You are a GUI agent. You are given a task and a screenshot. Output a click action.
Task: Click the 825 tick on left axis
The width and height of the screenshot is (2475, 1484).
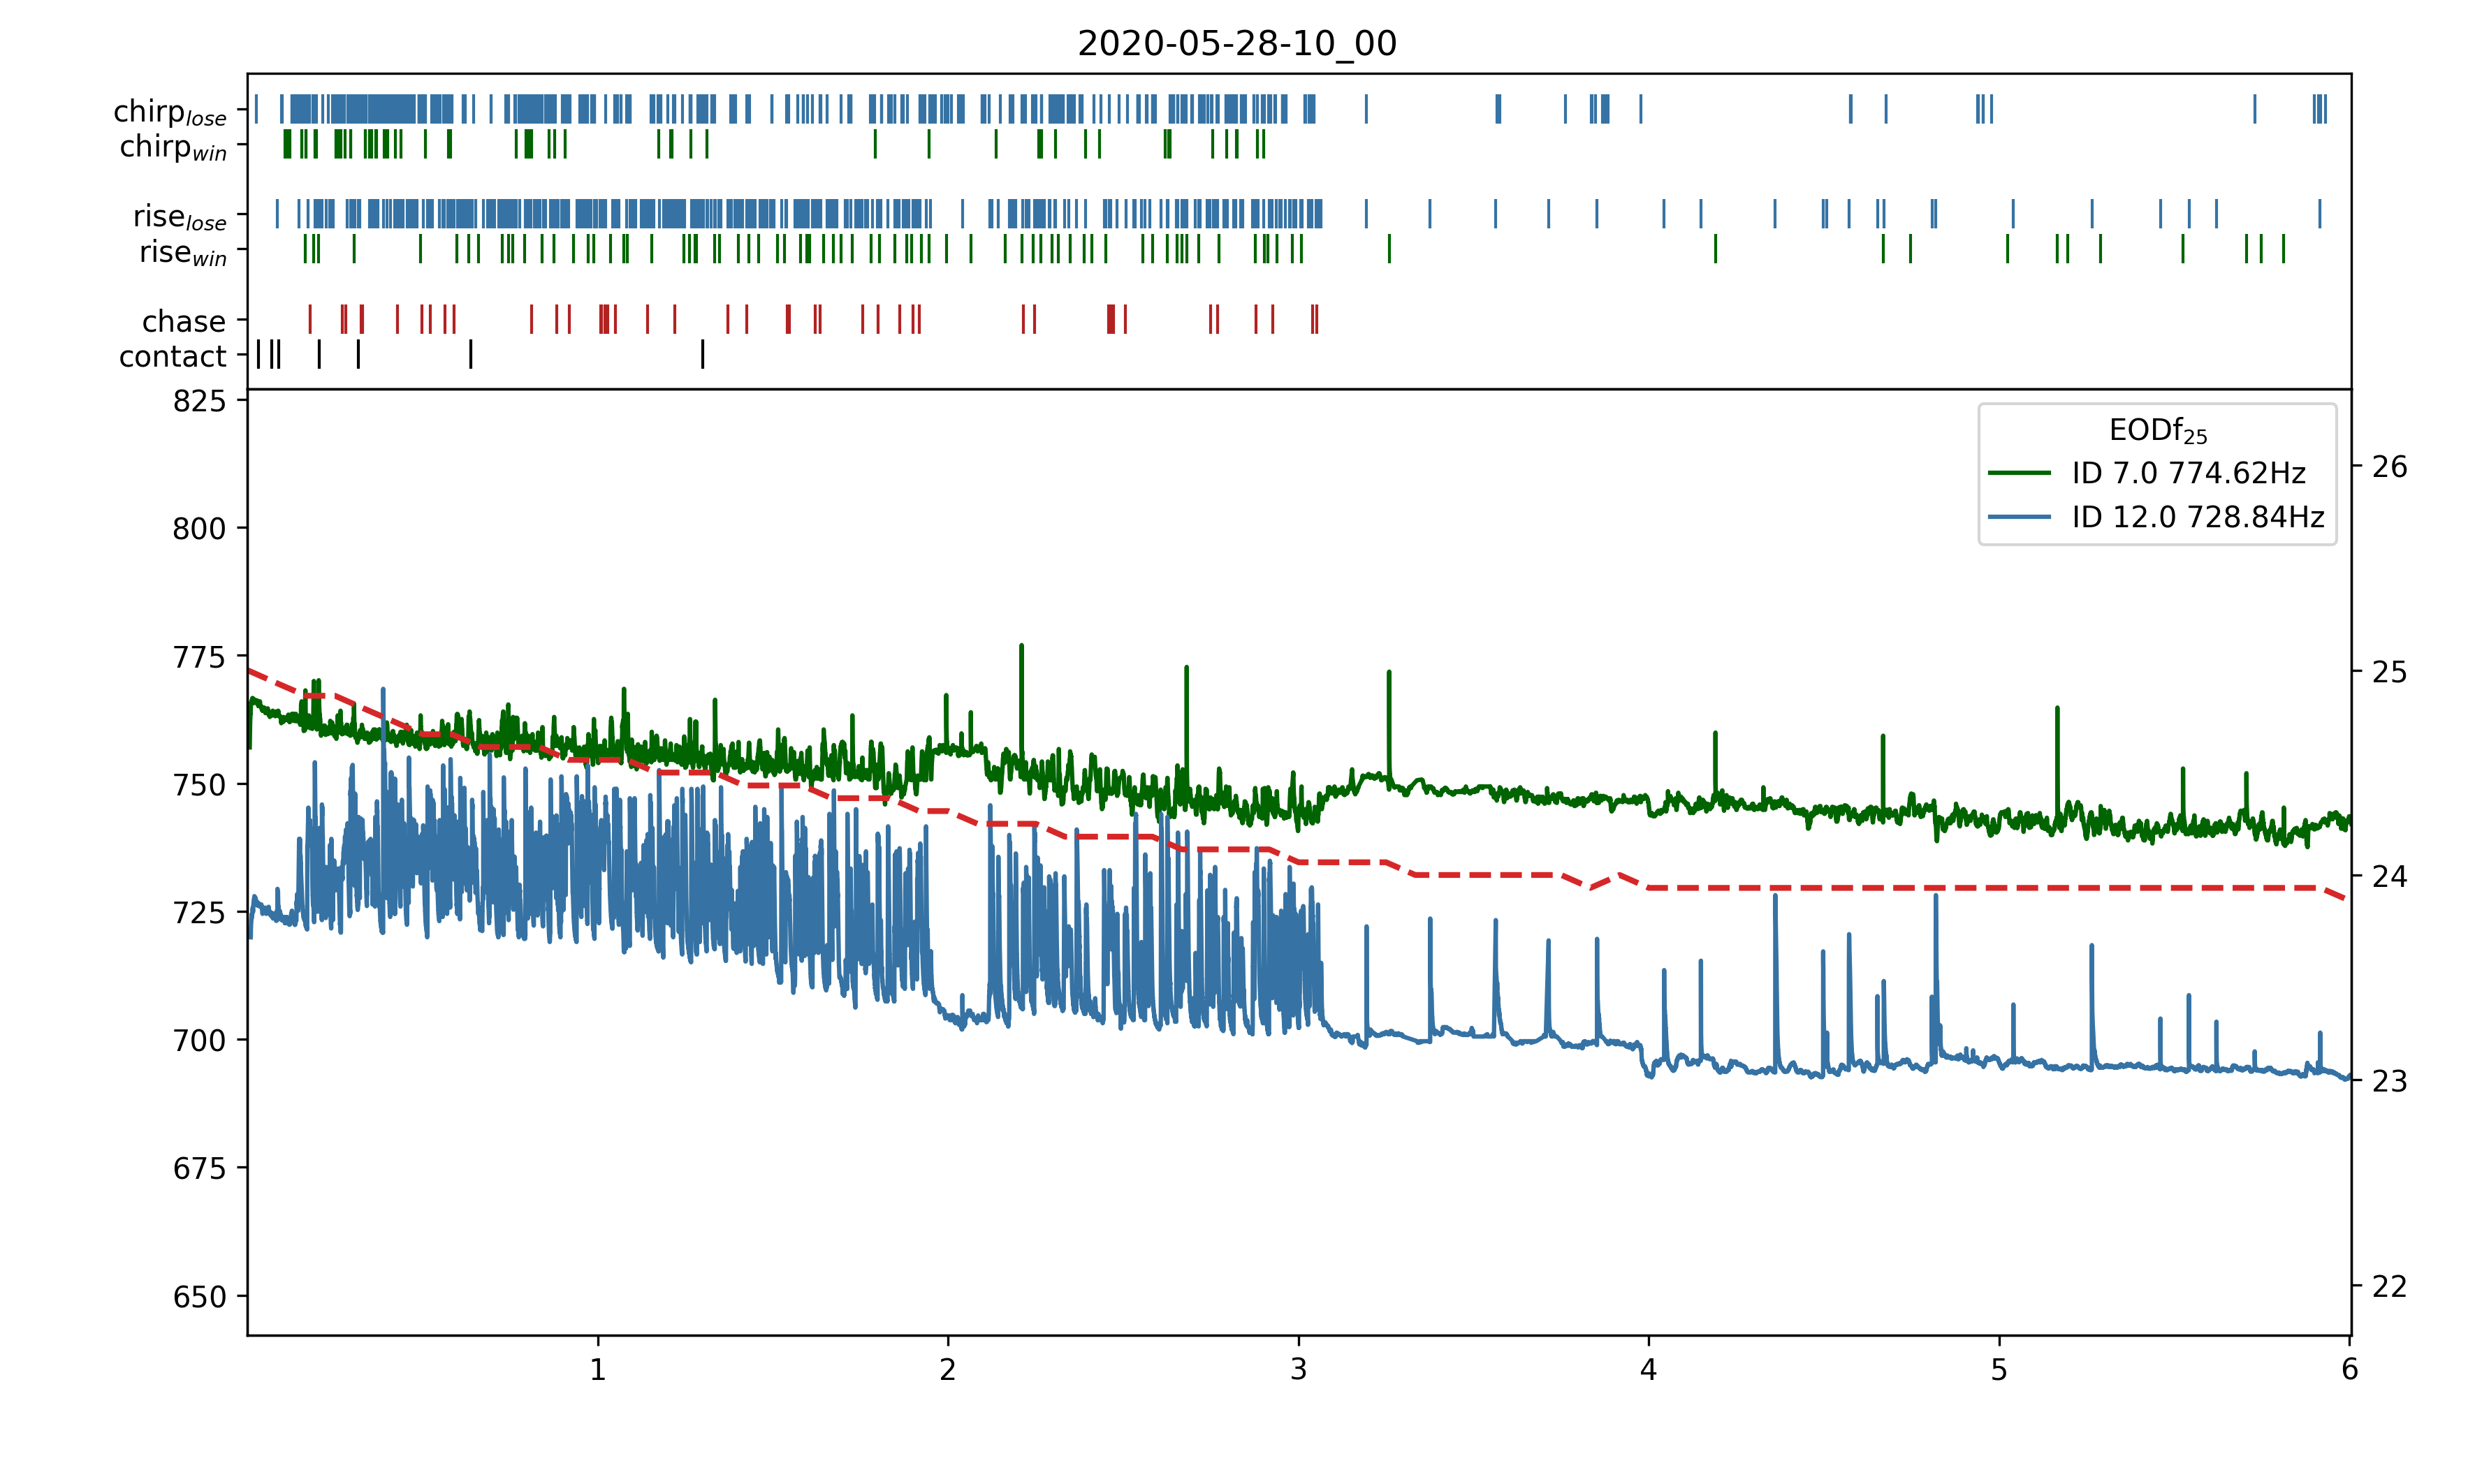point(199,401)
